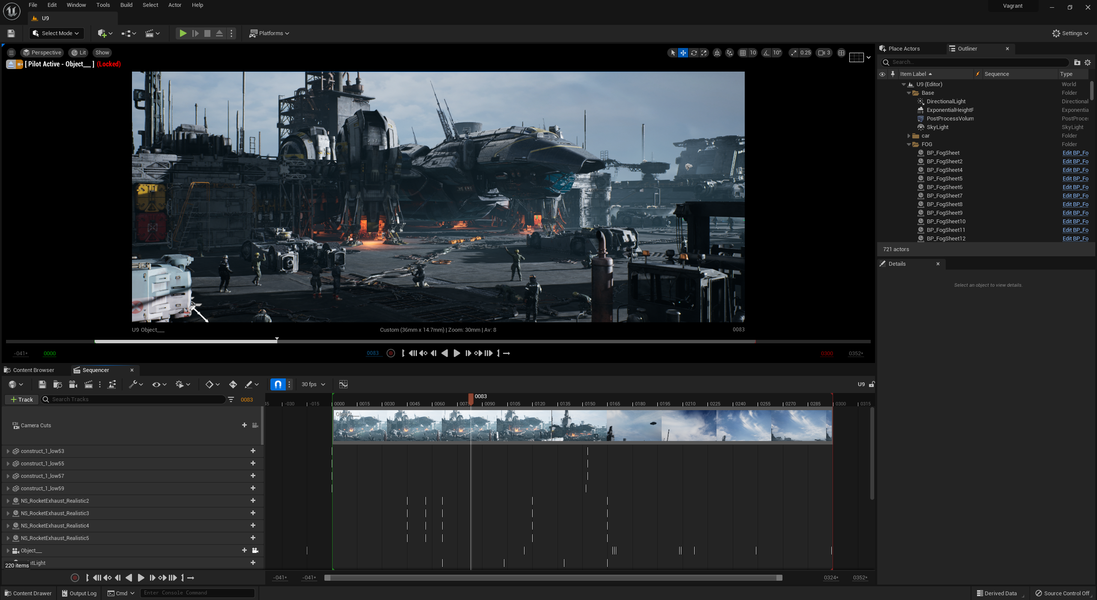This screenshot has width=1097, height=600.
Task: Switch to Place Actors tab
Action: [x=900, y=48]
